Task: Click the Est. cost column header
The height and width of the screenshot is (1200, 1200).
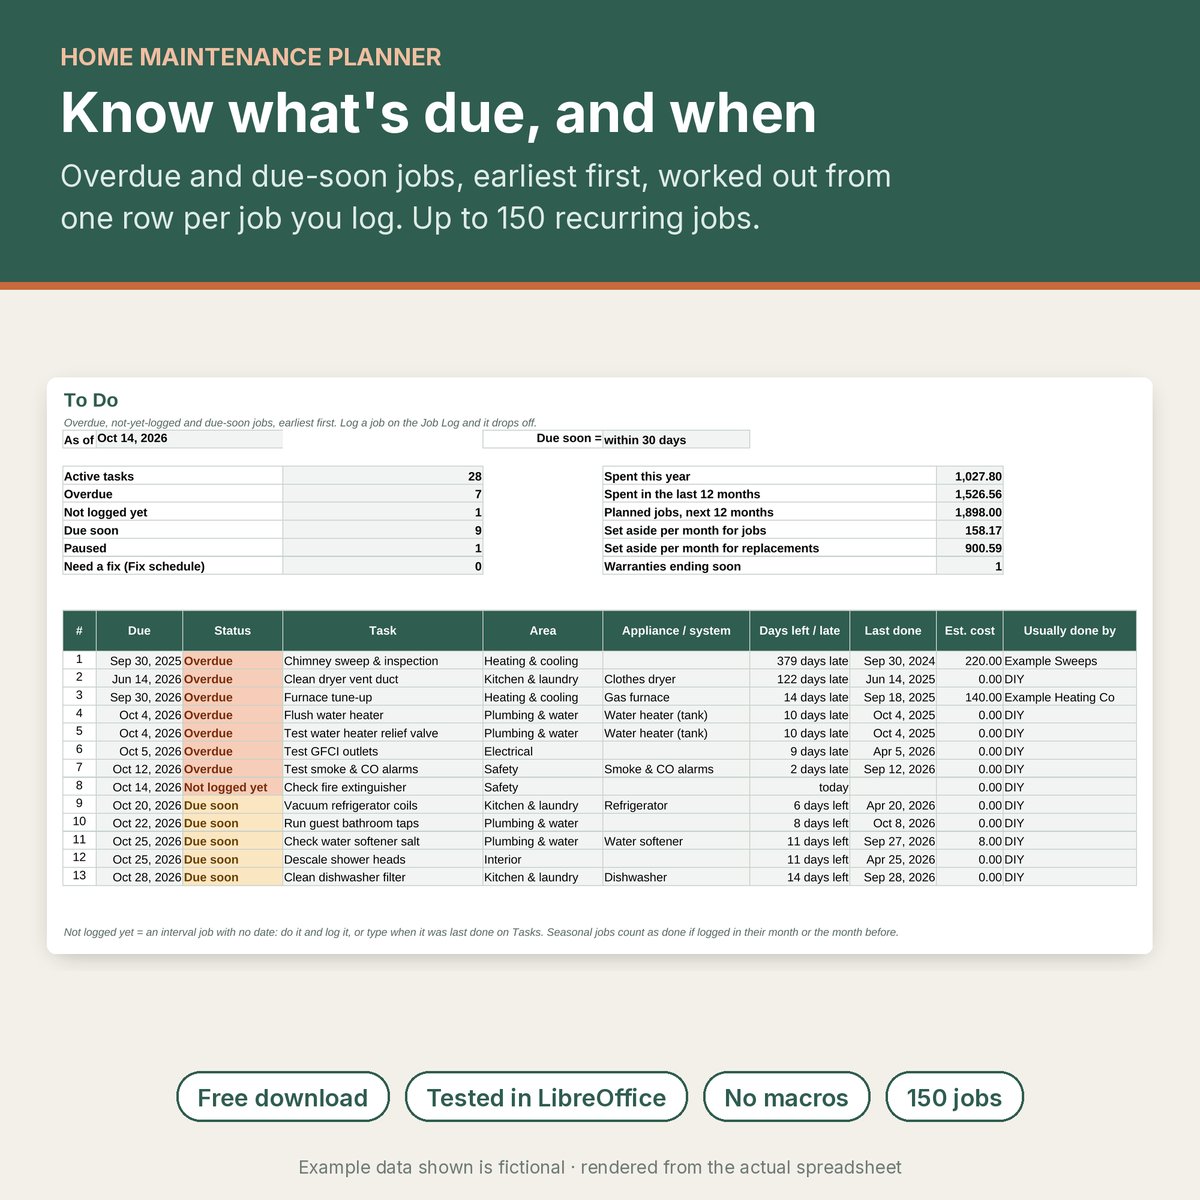Action: [970, 631]
